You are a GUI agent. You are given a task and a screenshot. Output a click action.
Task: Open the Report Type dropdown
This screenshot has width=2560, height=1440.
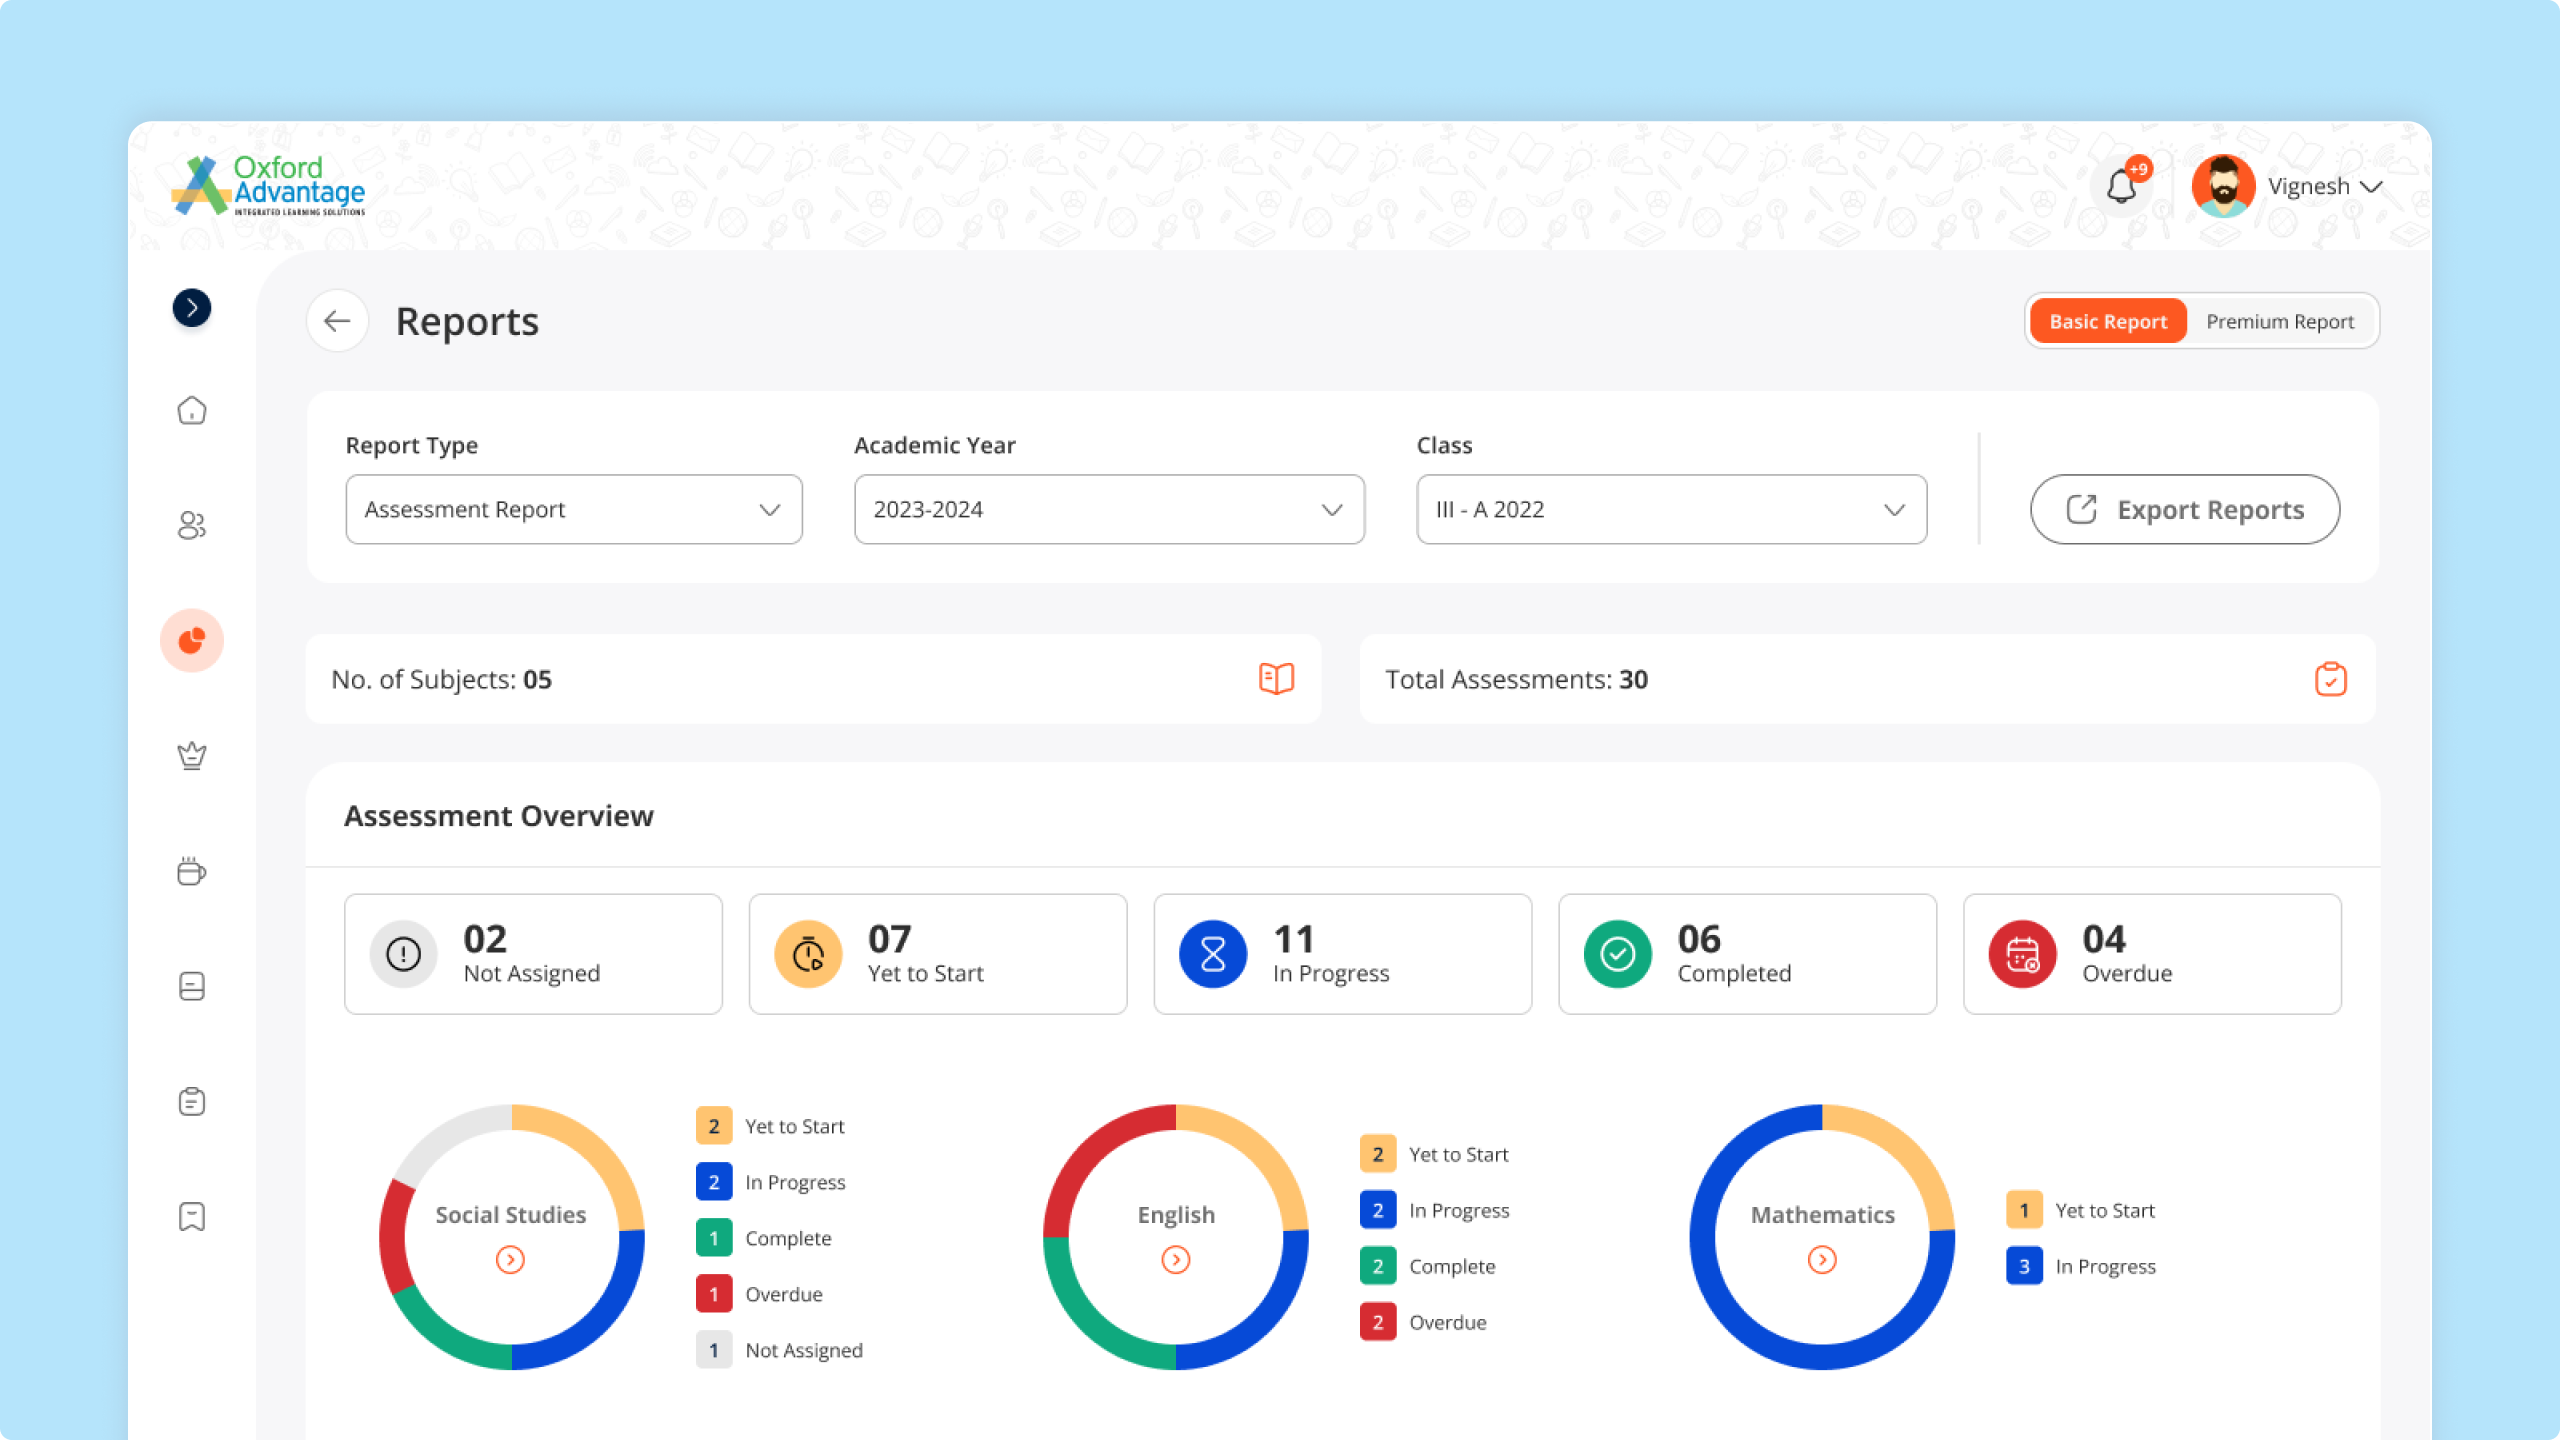tap(573, 509)
